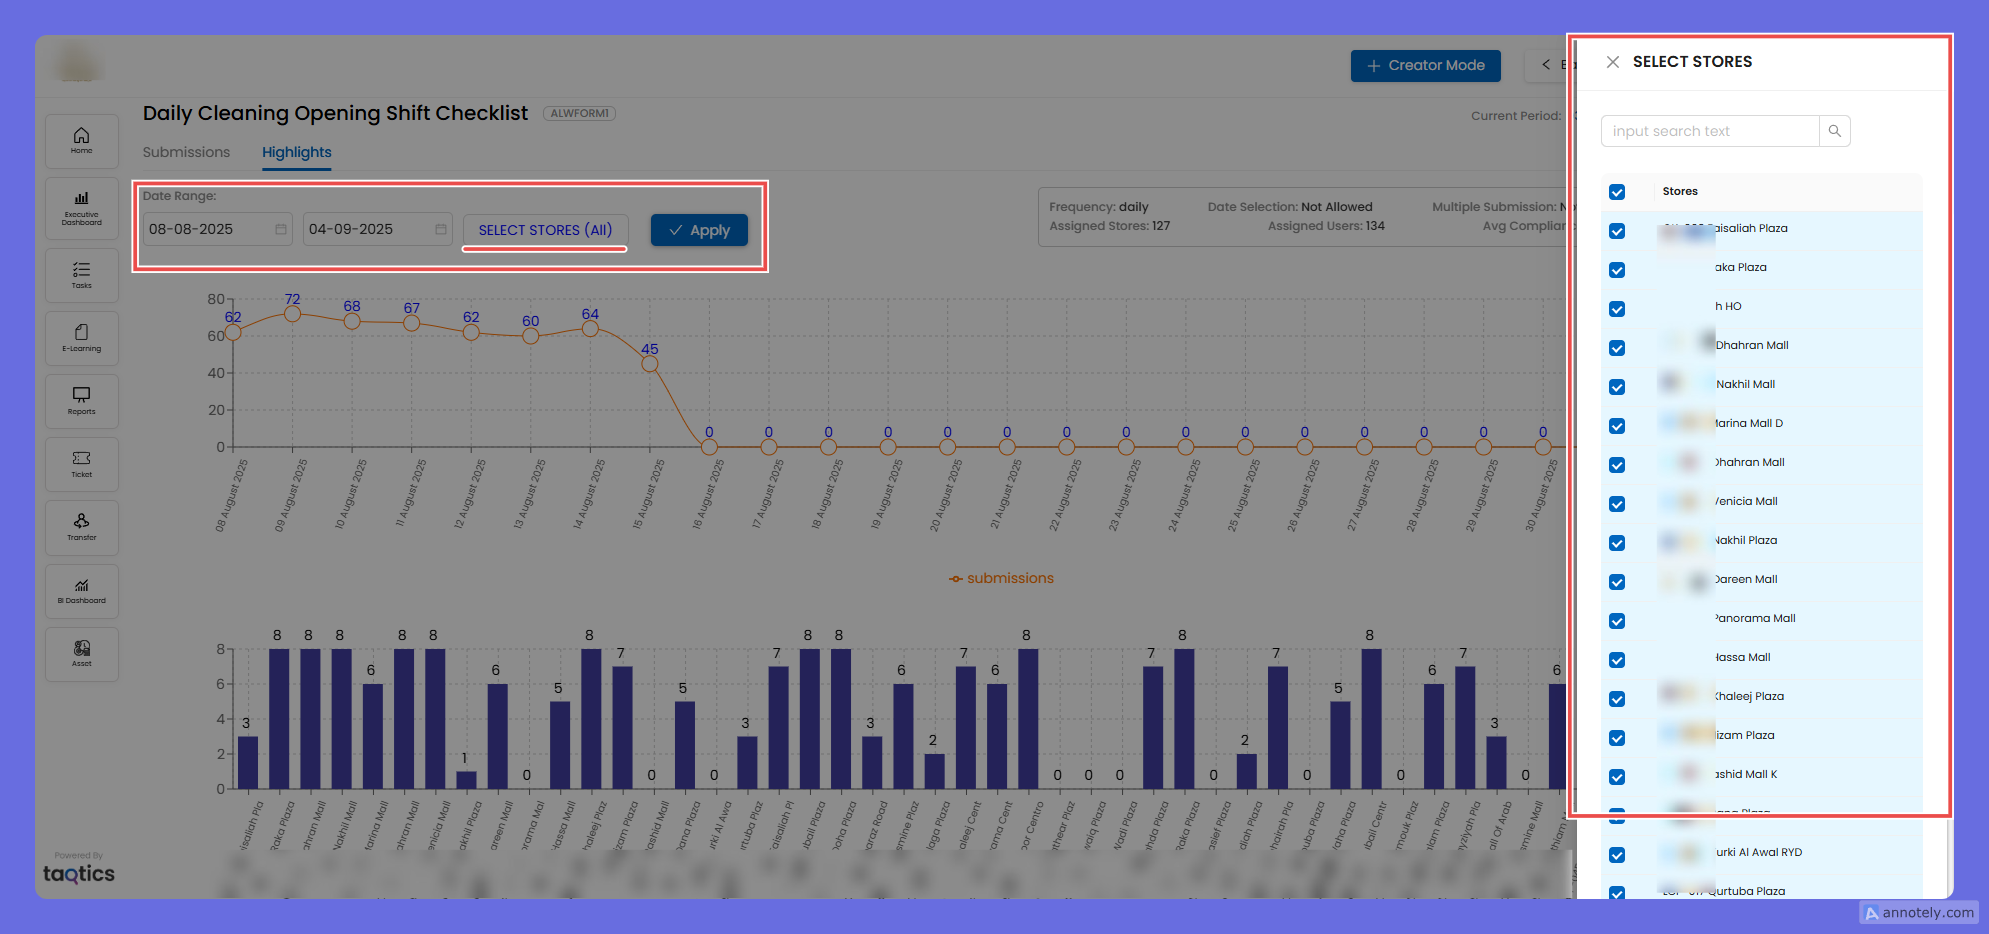Viewport: 1989px width, 934px height.
Task: Open the Ticket sidebar icon
Action: [82, 464]
